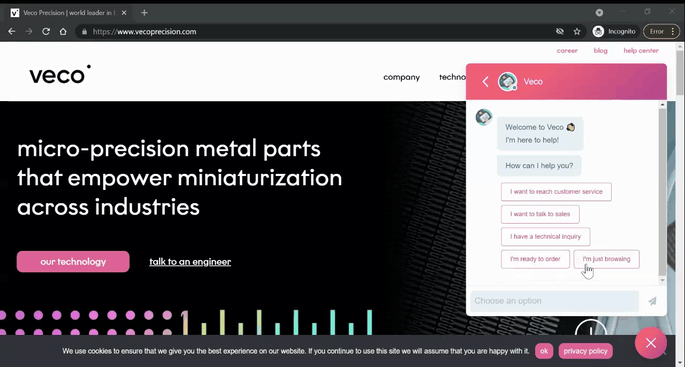Open a new browser tab
The width and height of the screenshot is (685, 367).
point(145,13)
